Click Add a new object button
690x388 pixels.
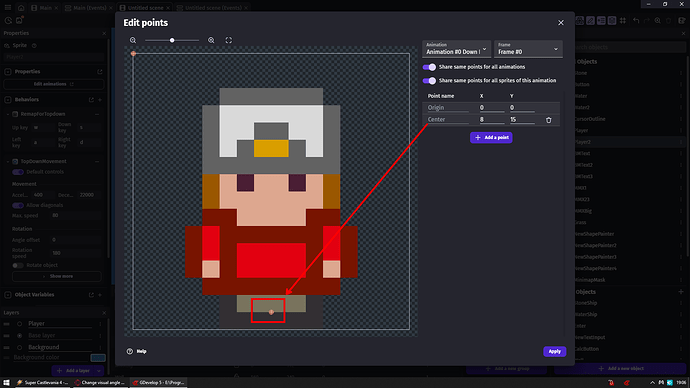[x=620, y=369]
